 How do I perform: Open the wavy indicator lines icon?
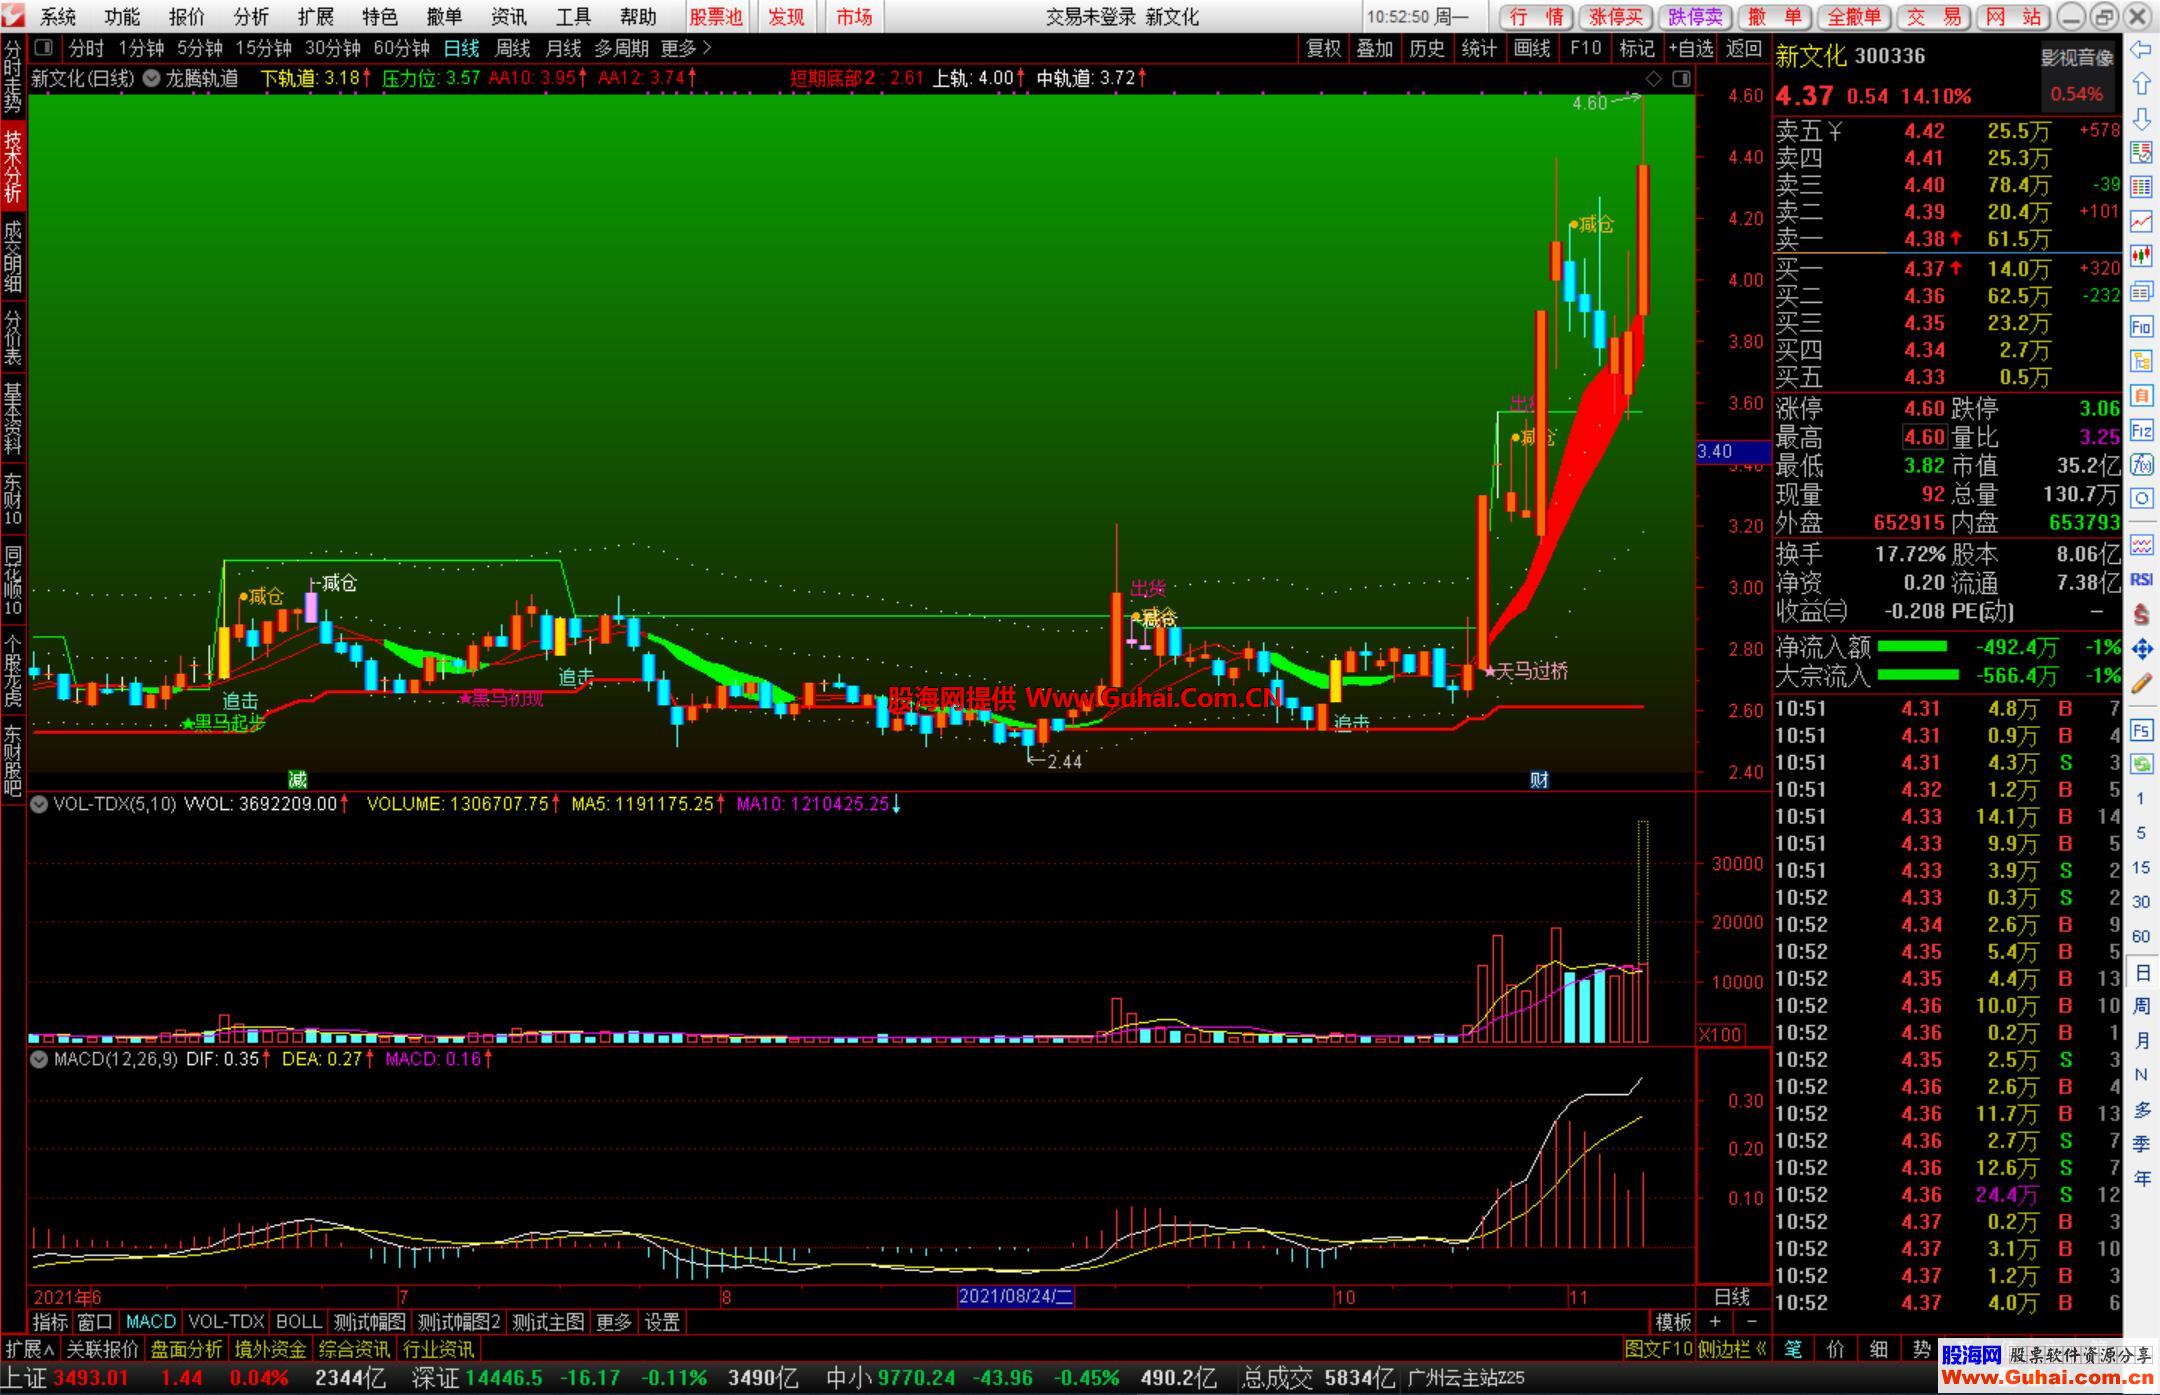(2141, 545)
